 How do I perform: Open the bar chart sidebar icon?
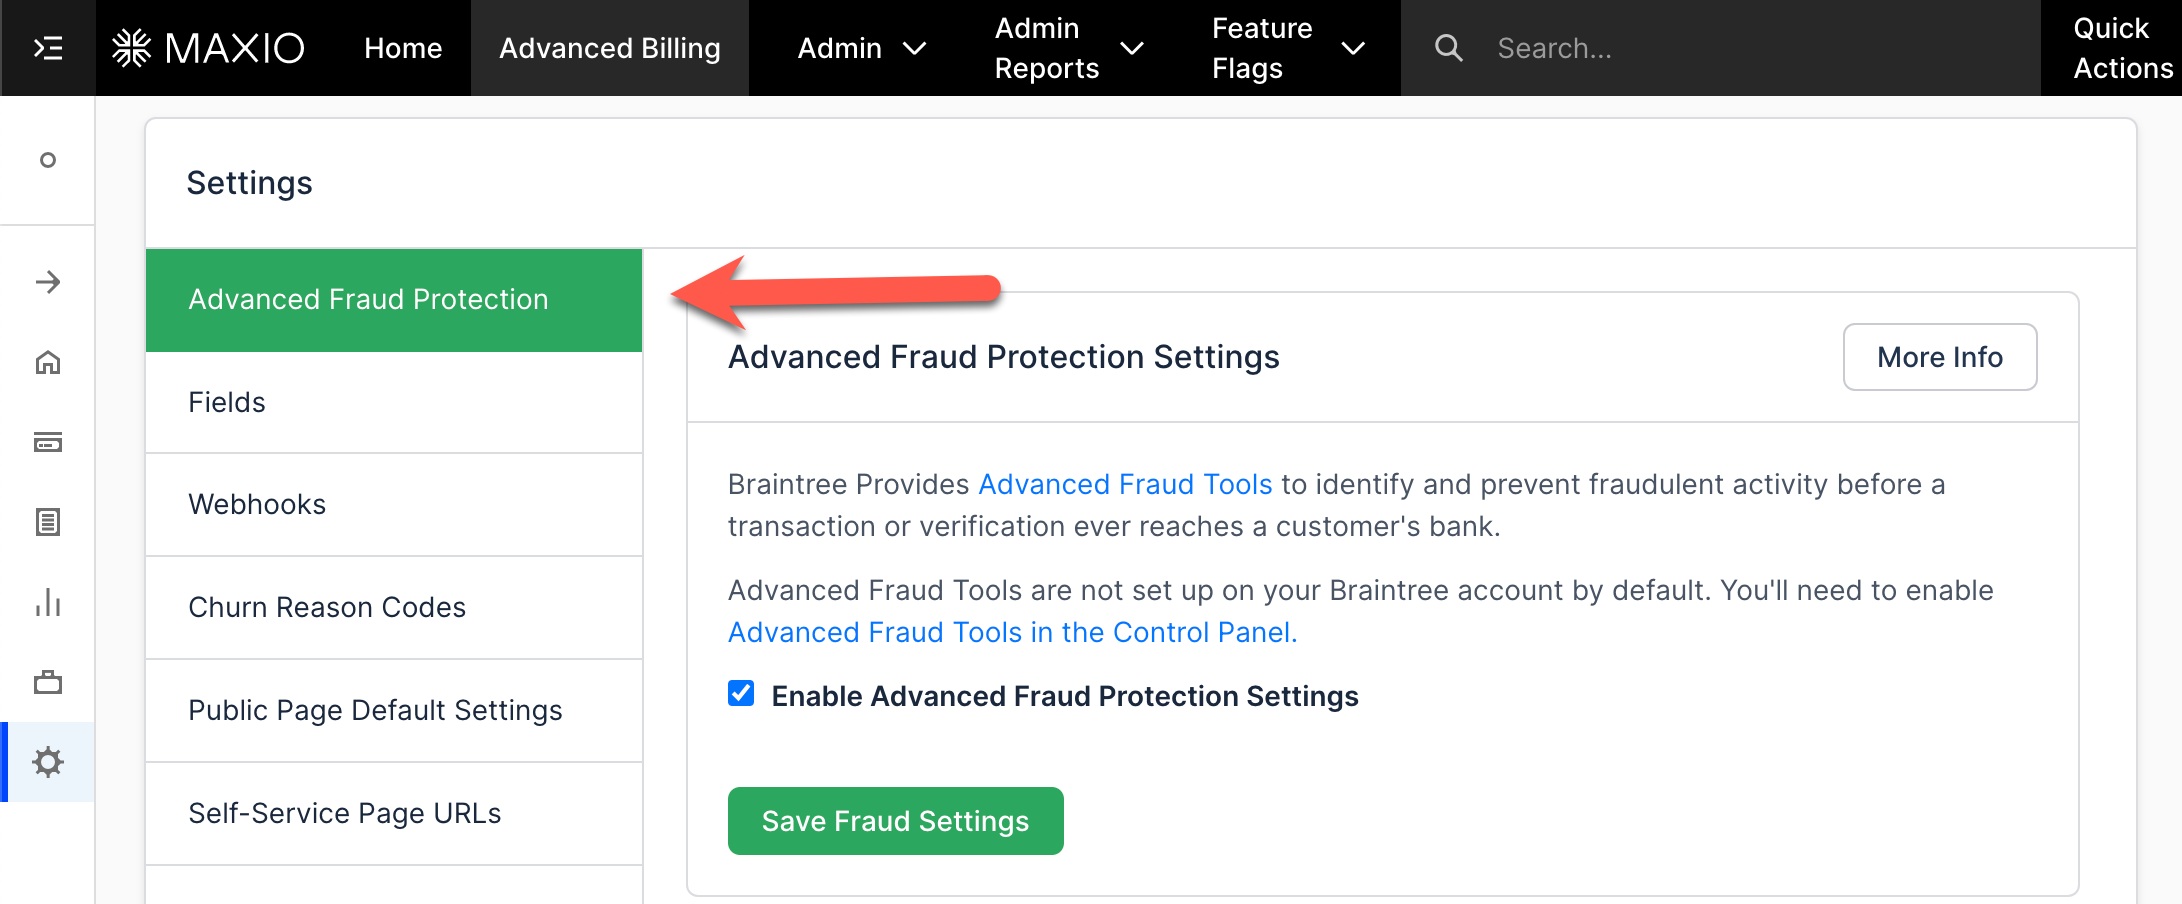coord(48,602)
